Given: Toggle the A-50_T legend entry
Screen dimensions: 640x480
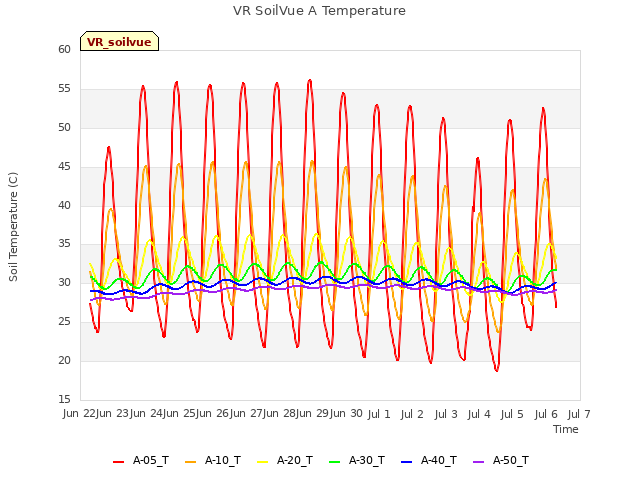Looking at the screenshot, I should [501, 460].
